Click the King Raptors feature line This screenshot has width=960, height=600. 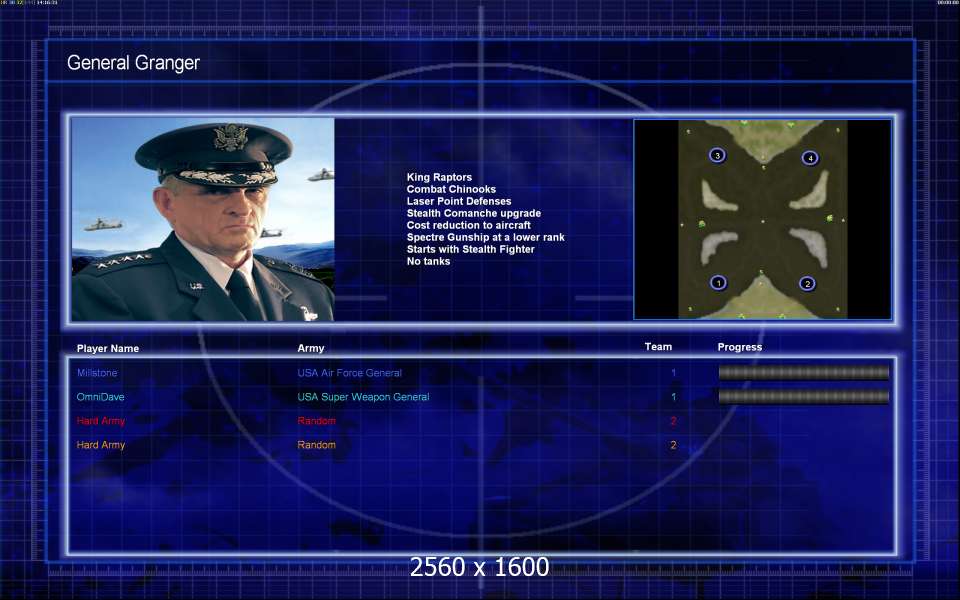(439, 177)
